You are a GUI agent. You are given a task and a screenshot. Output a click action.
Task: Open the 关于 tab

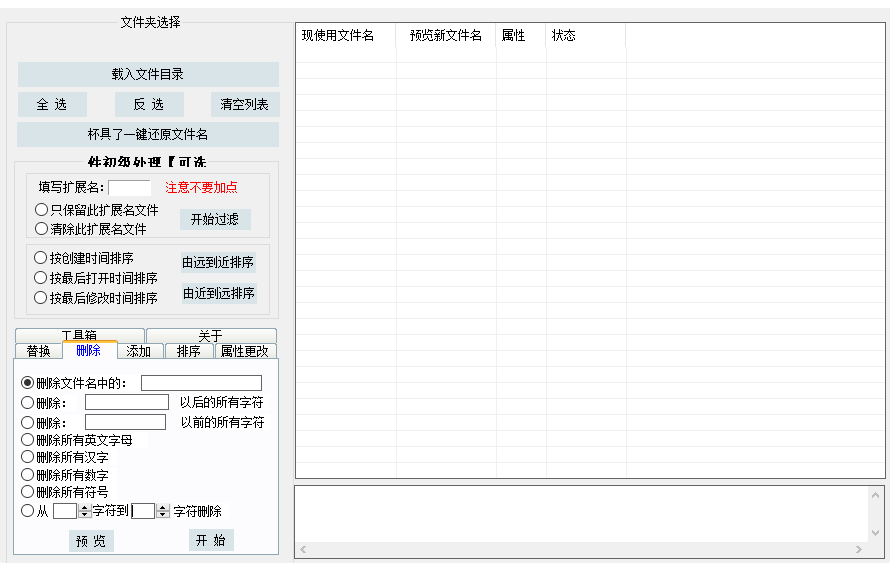point(211,335)
